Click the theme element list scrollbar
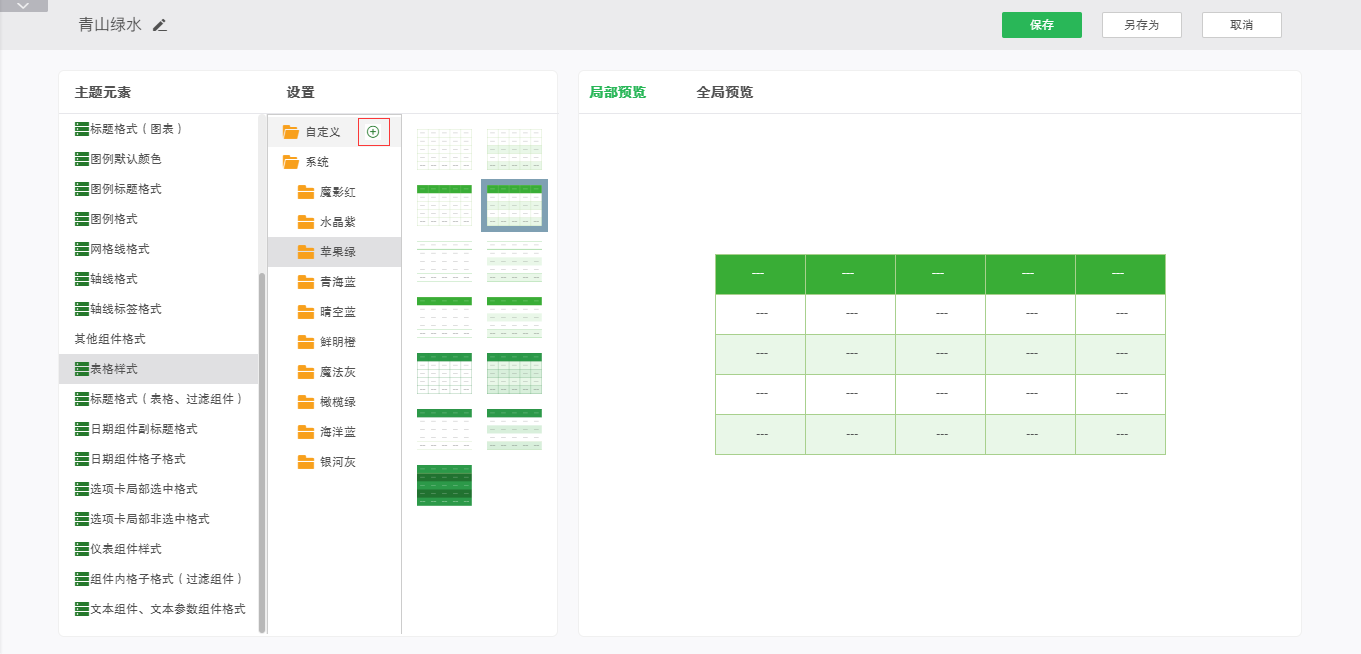 tap(262, 450)
